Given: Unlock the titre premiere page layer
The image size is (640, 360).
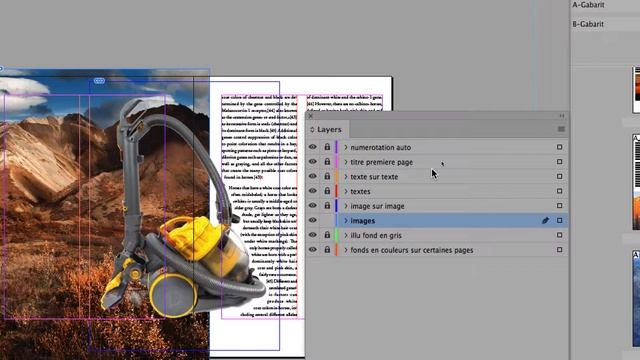Looking at the screenshot, I should [327, 161].
